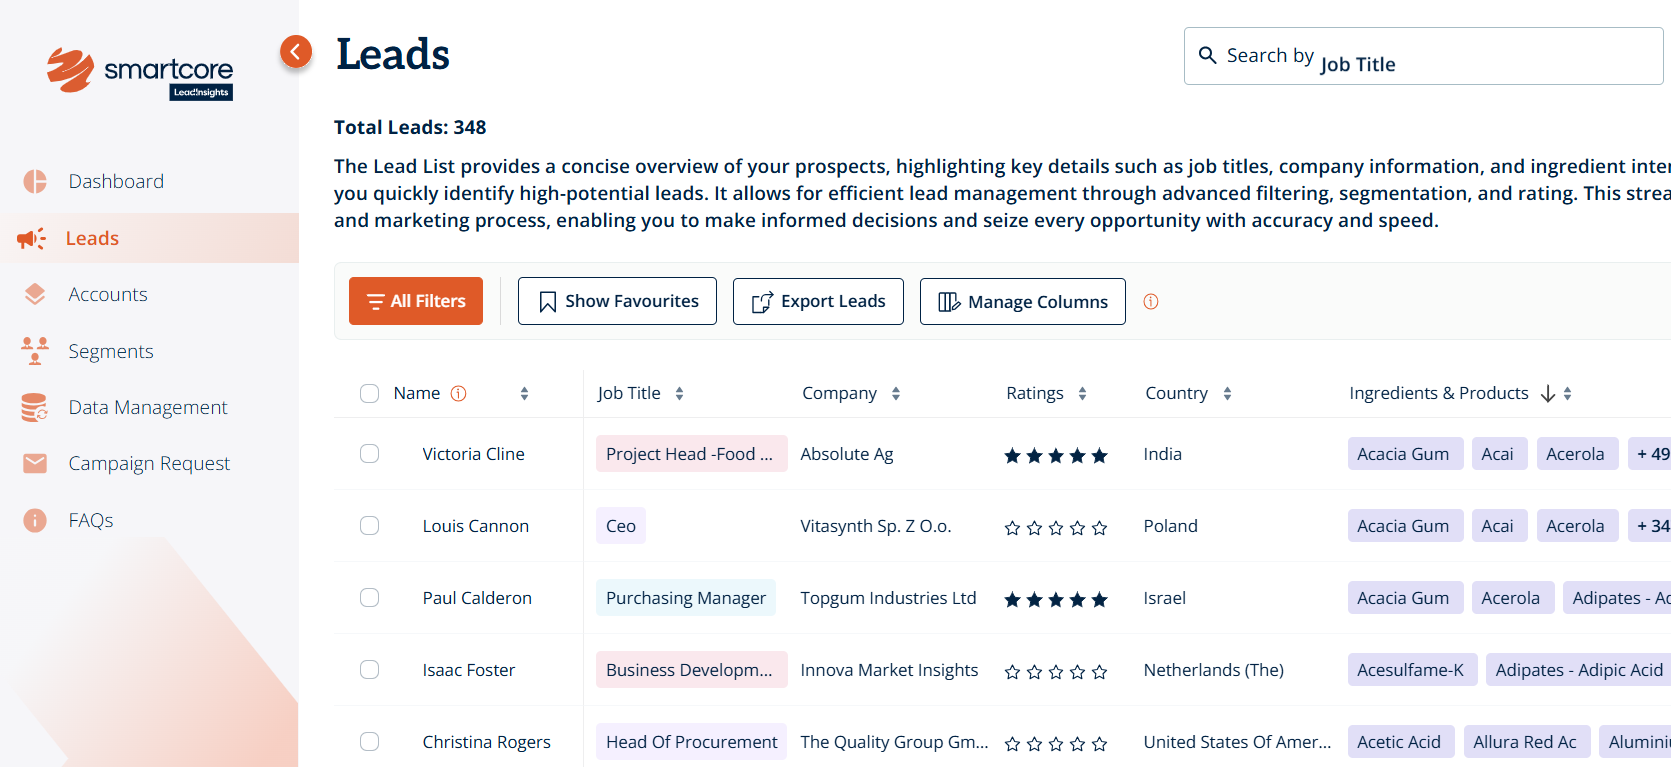
Task: Go to Segments in the sidebar
Action: 110,351
